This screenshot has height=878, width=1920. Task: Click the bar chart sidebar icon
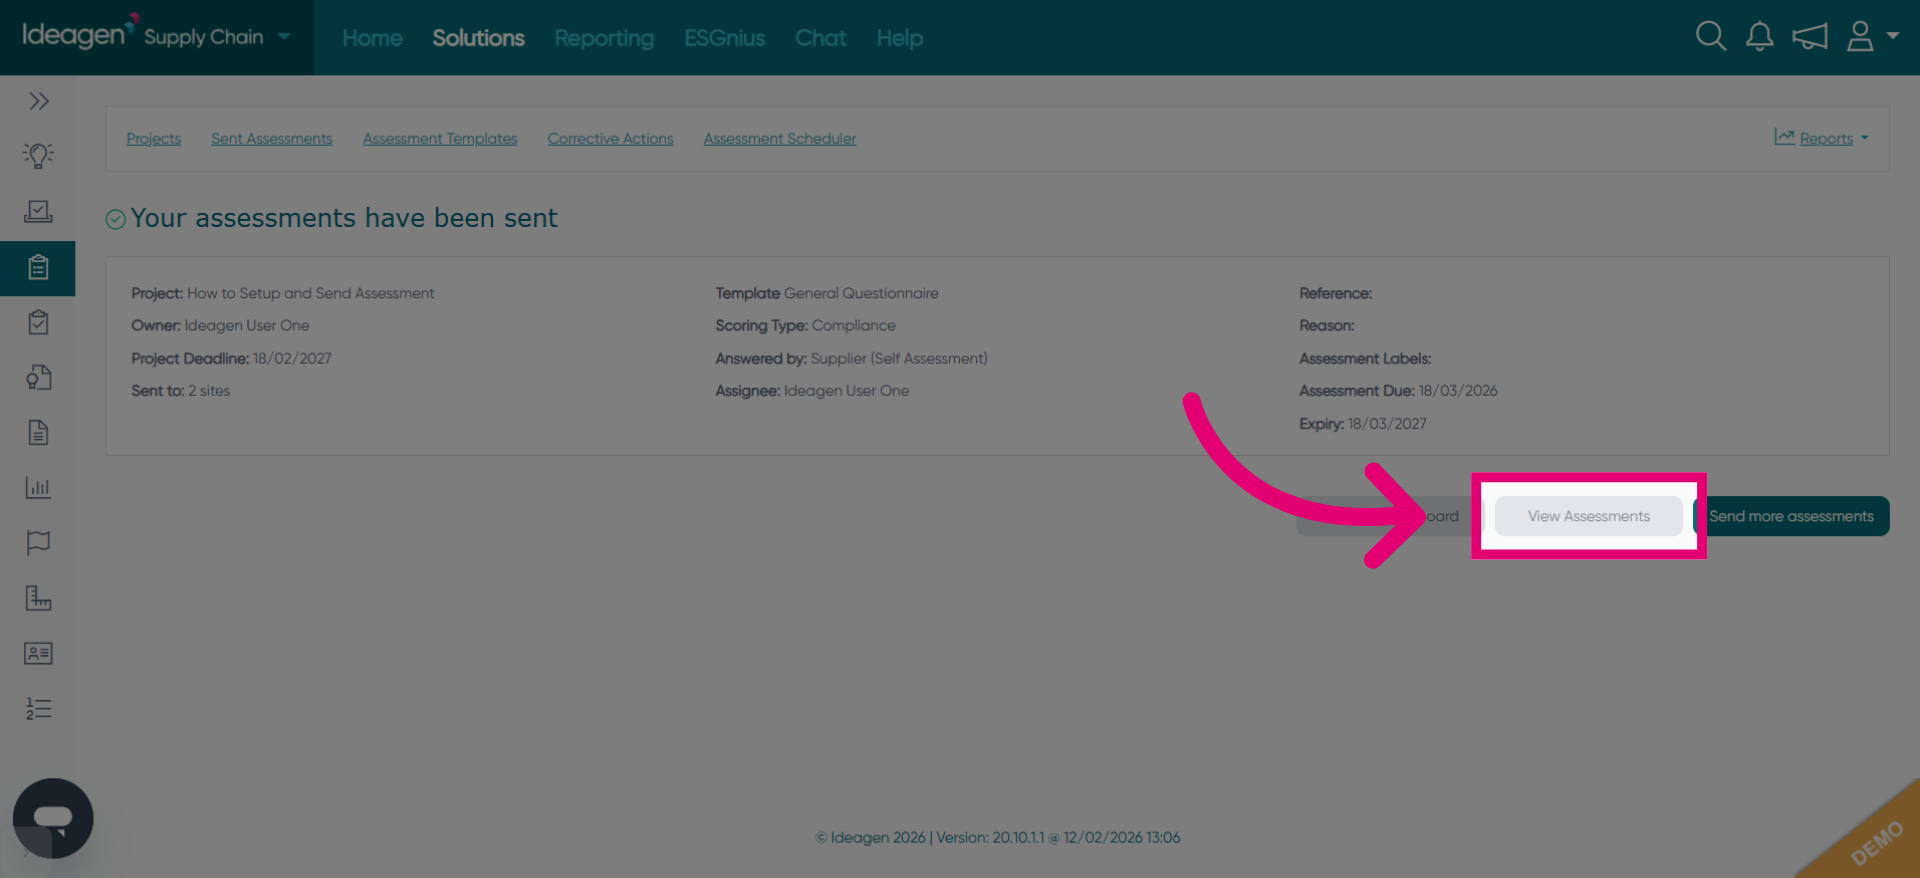pos(38,488)
